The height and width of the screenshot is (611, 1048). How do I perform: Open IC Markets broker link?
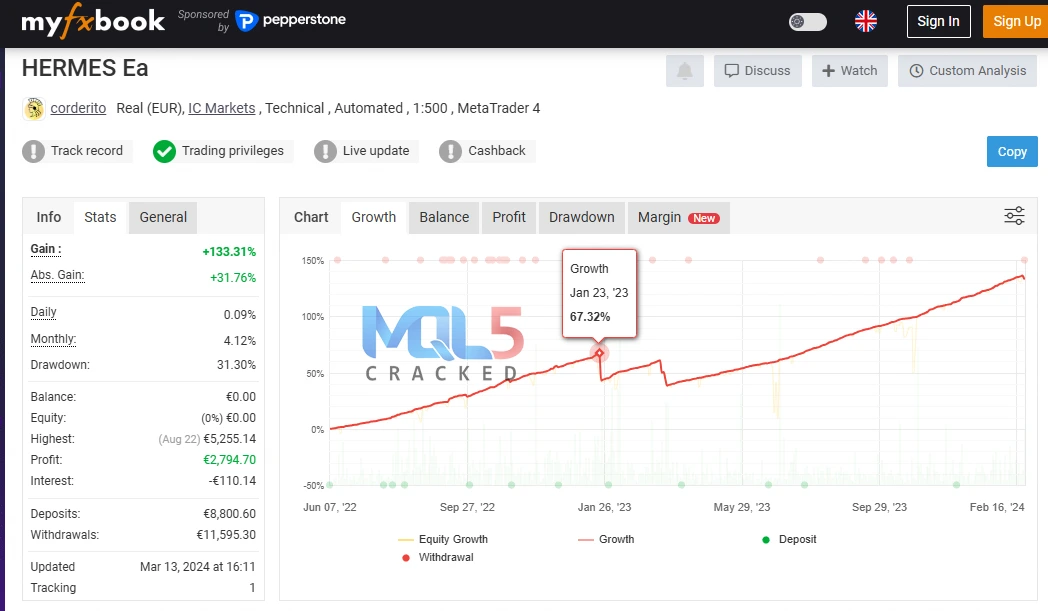(x=222, y=108)
